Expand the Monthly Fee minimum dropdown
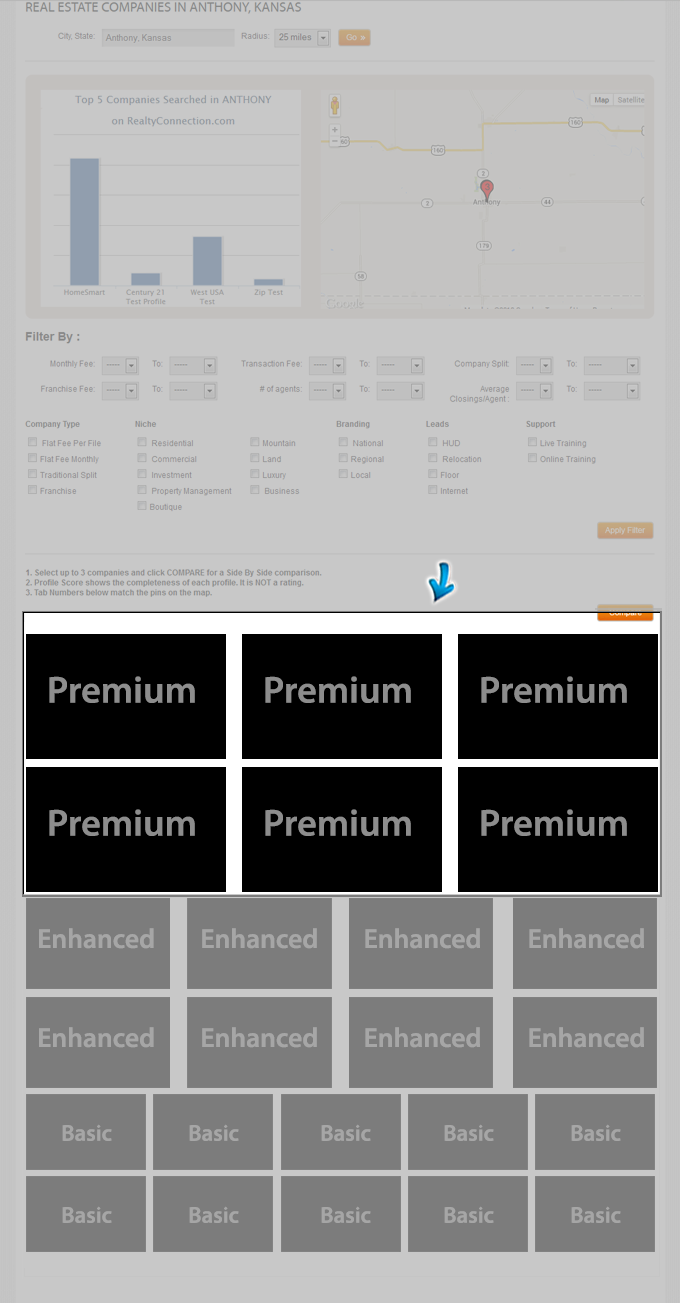680x1303 pixels. click(x=119, y=366)
